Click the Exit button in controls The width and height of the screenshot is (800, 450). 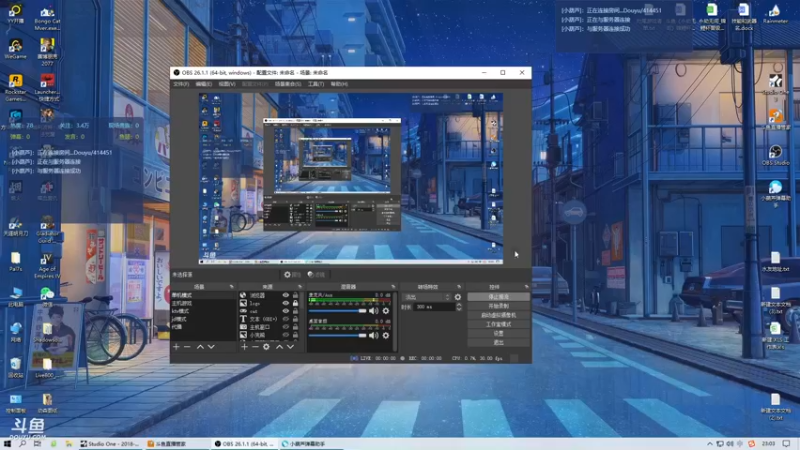pyautogui.click(x=498, y=342)
